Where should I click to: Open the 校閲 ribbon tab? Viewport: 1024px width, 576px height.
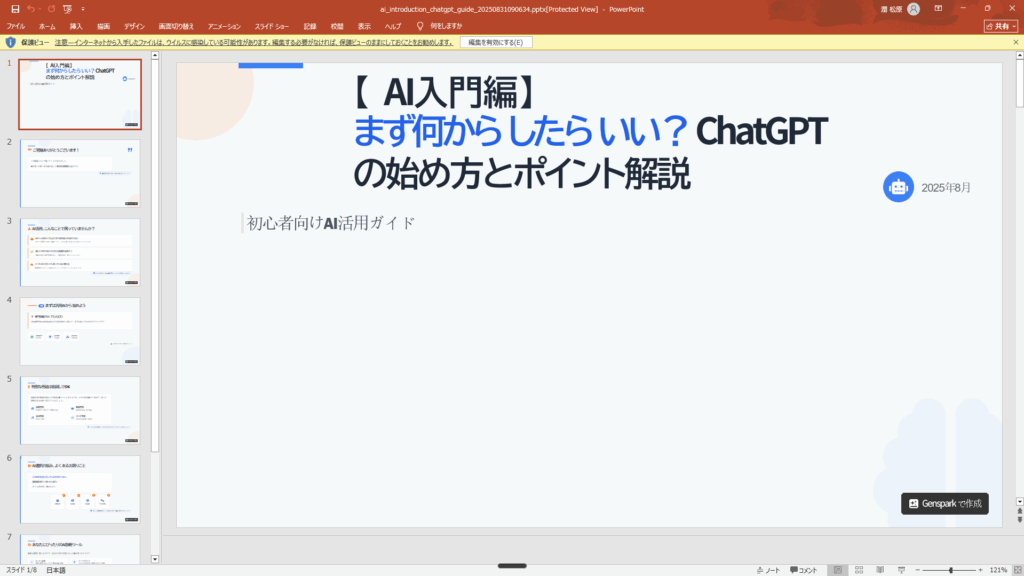coord(337,27)
